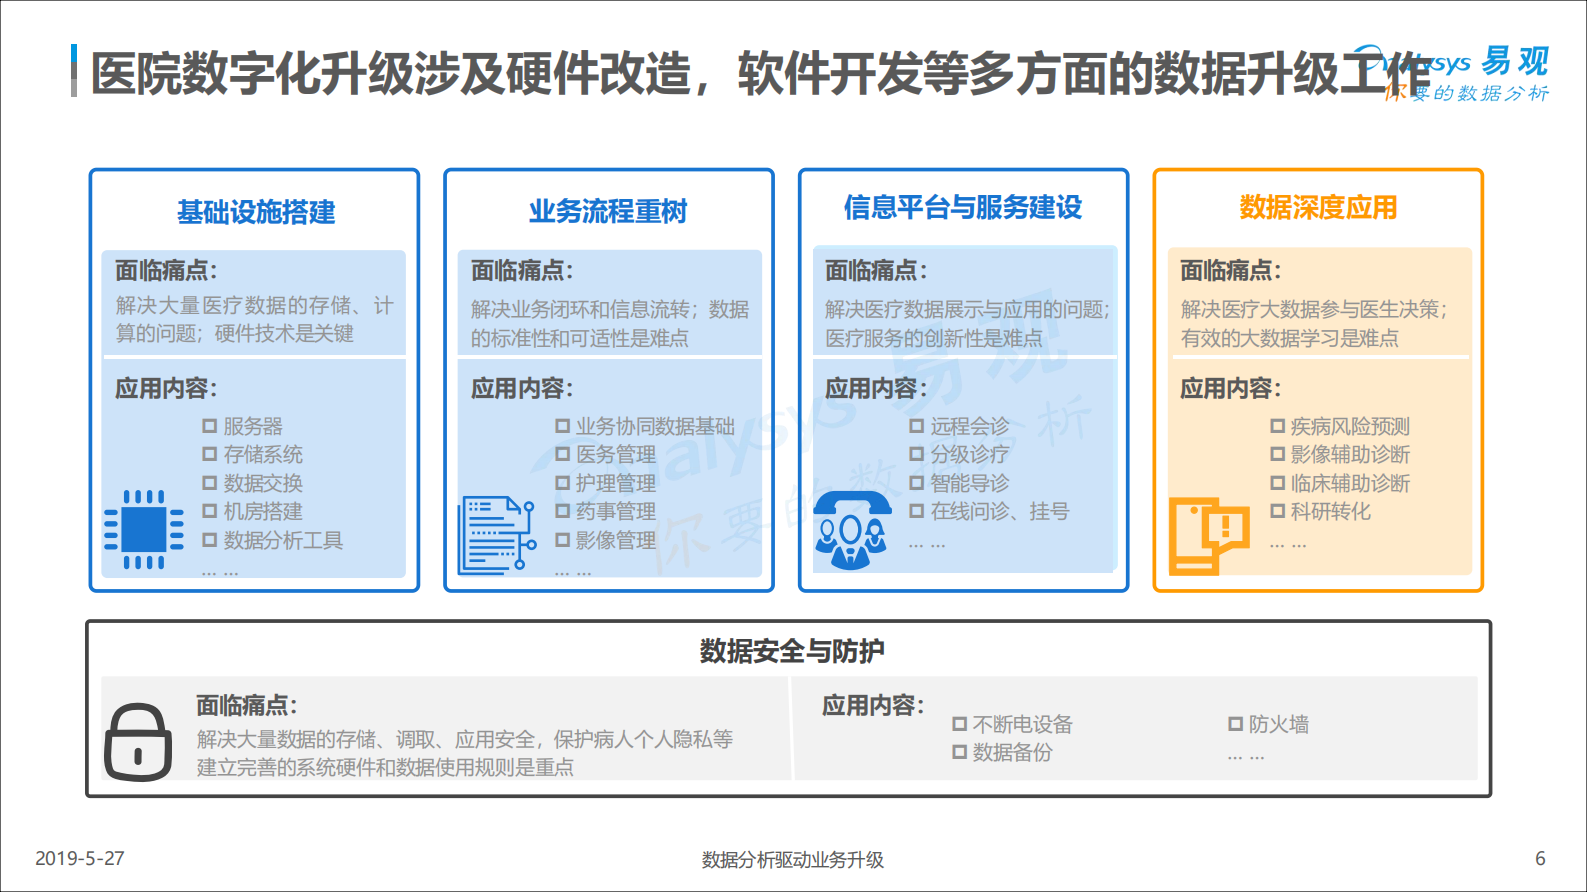The image size is (1587, 892).
Task: Click the Analysys 易观 logo
Action: 1452,63
